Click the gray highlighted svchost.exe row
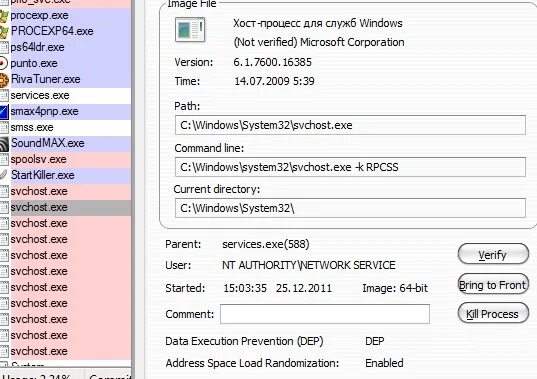The width and height of the screenshot is (537, 379). tap(65, 207)
